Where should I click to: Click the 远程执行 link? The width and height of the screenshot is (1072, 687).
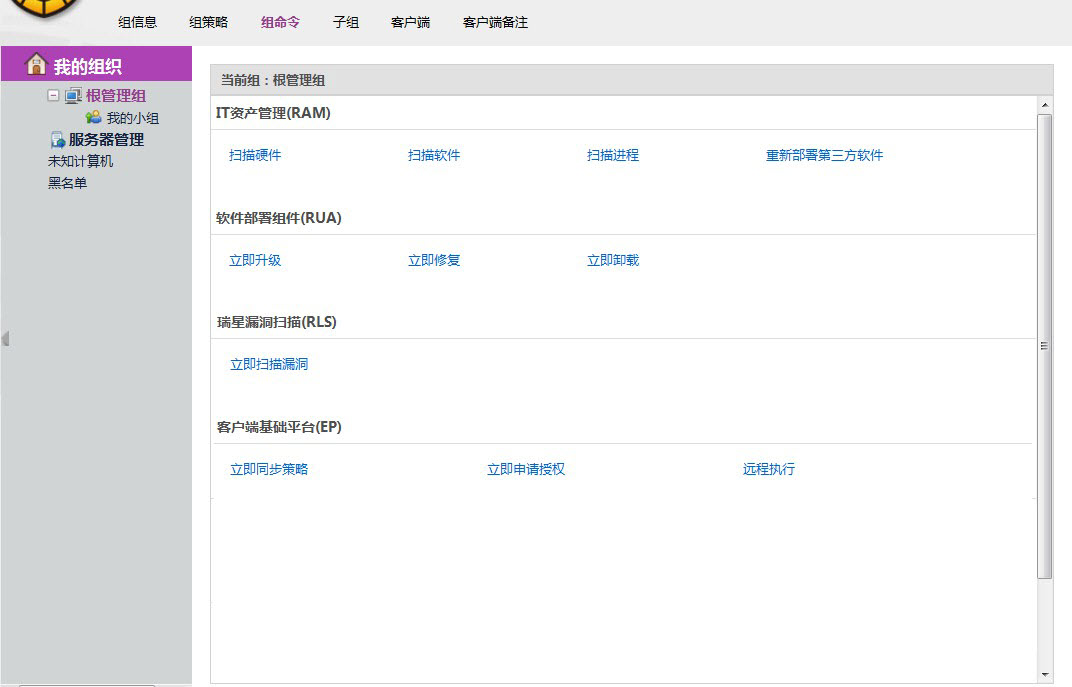[x=768, y=469]
